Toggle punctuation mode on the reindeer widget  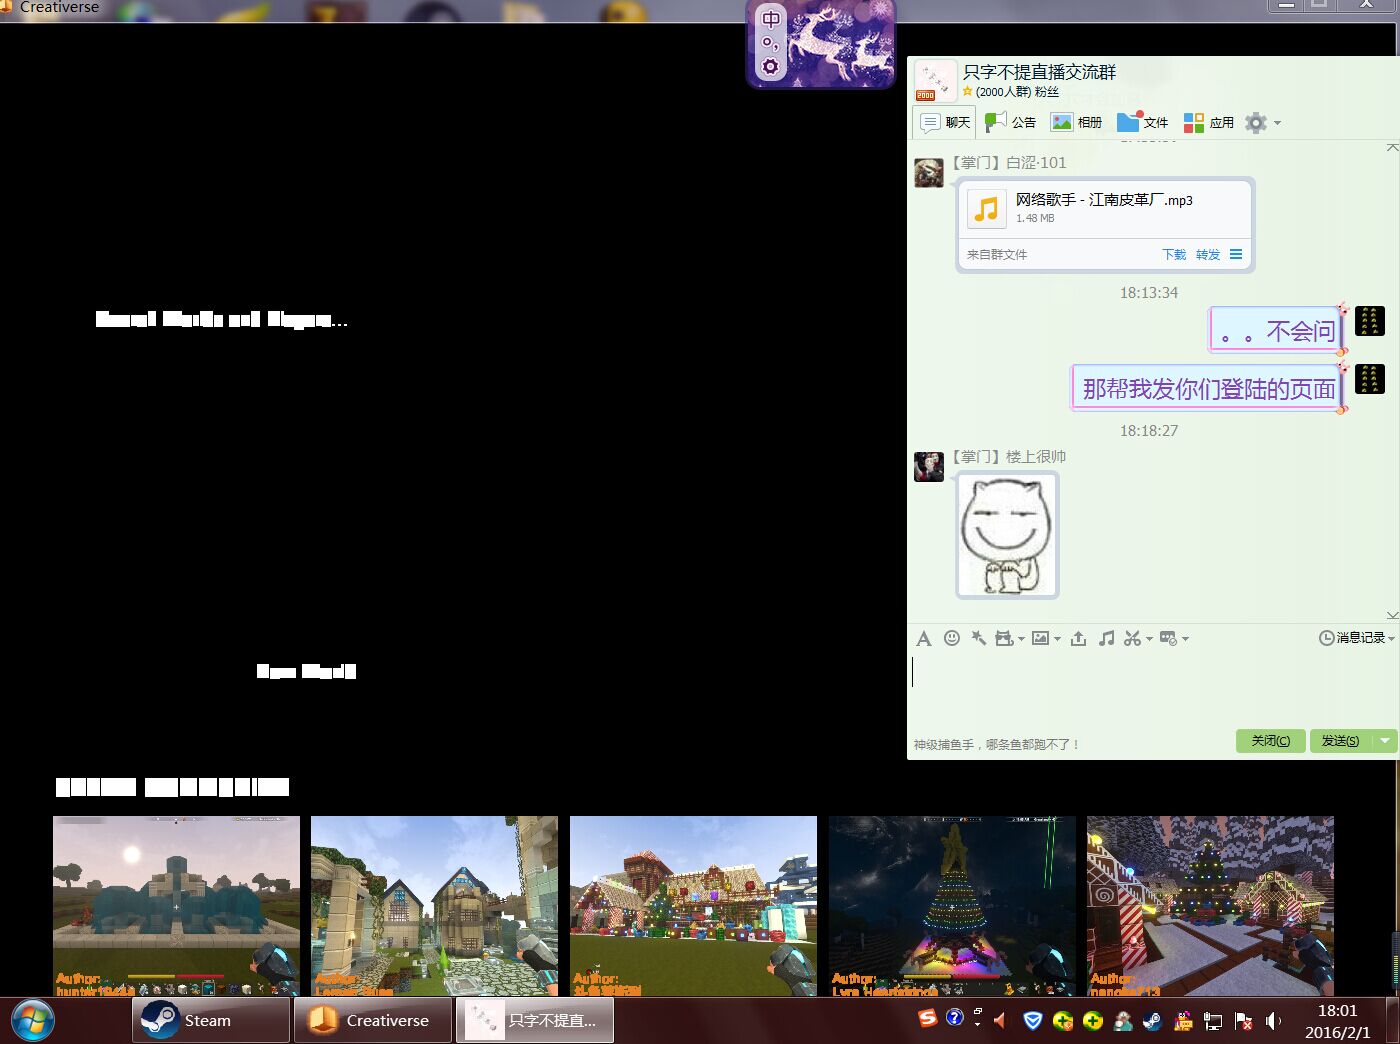click(770, 43)
